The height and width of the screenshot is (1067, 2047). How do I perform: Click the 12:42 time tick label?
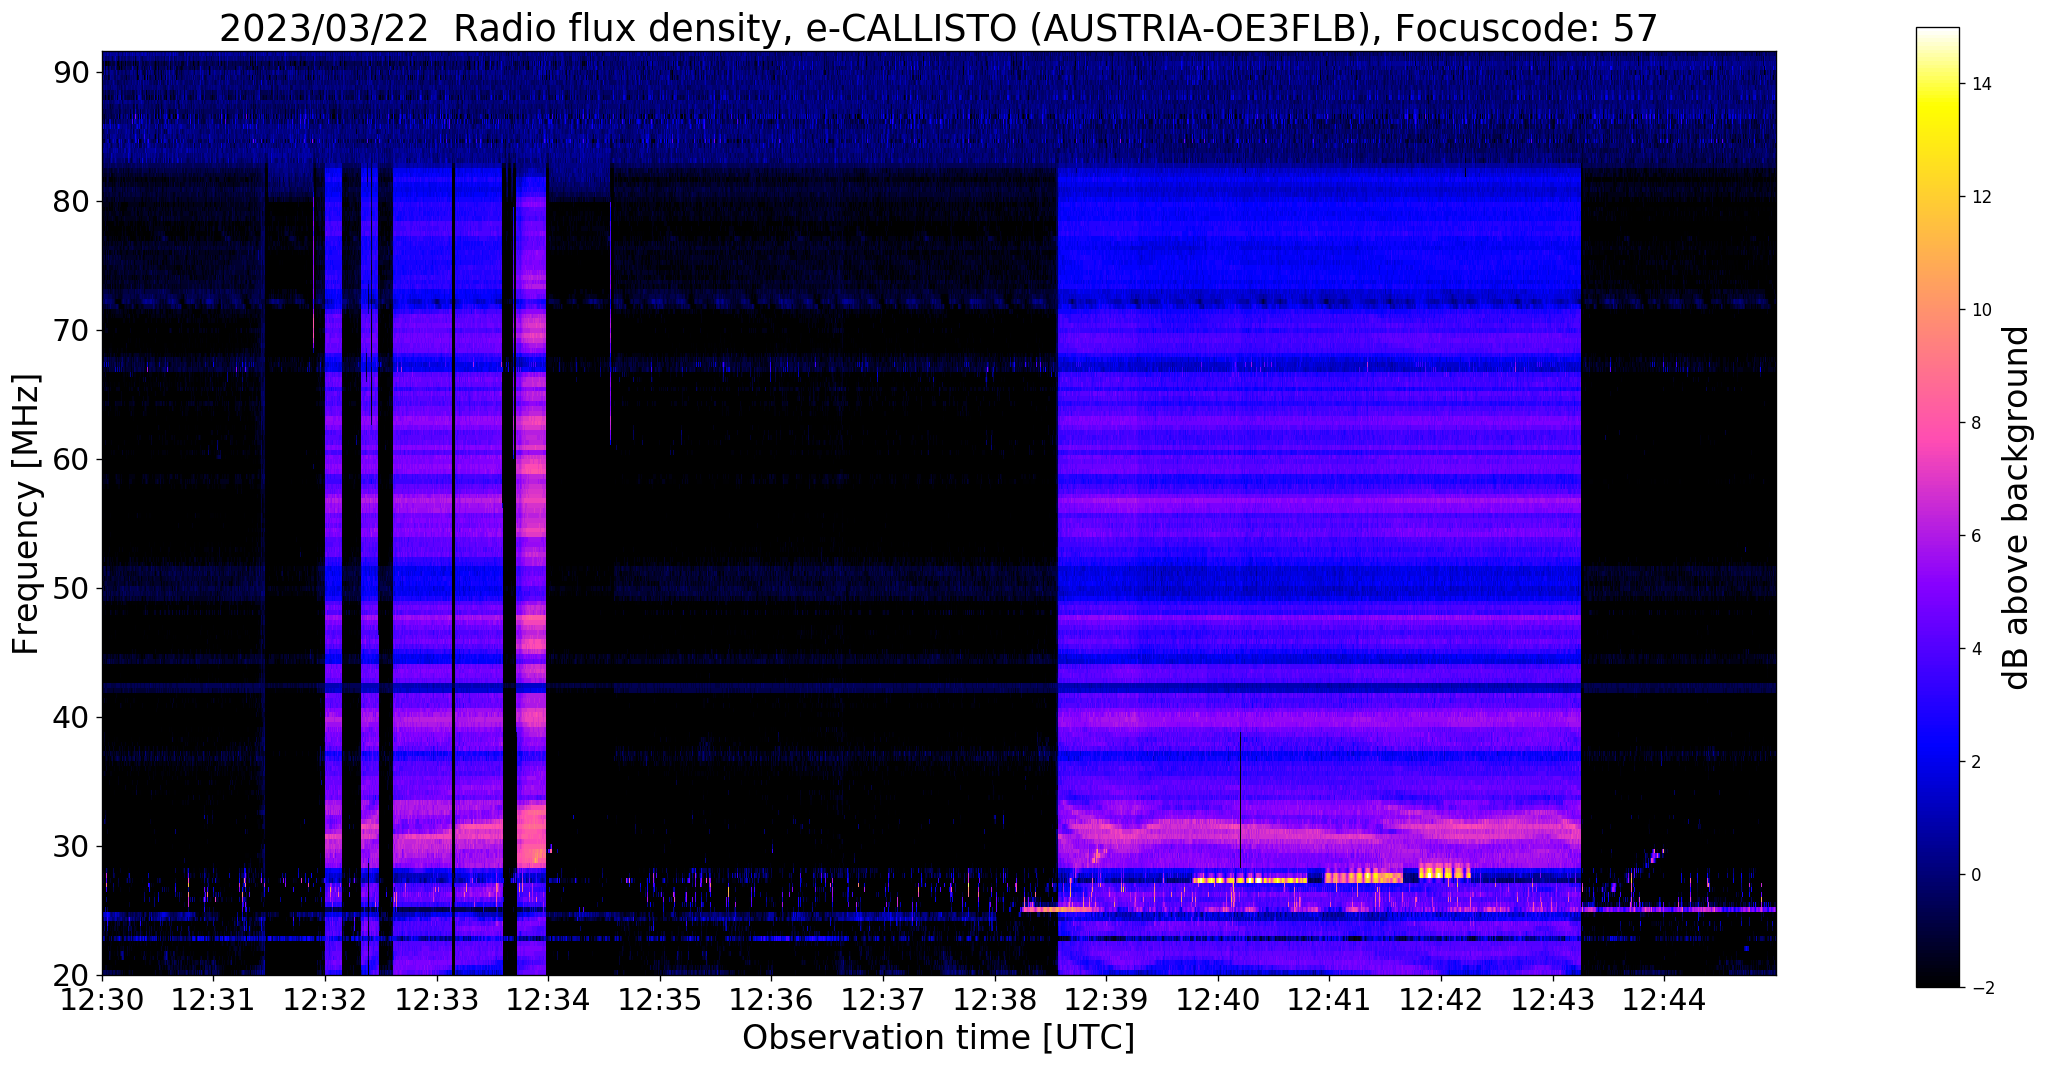tap(1441, 999)
